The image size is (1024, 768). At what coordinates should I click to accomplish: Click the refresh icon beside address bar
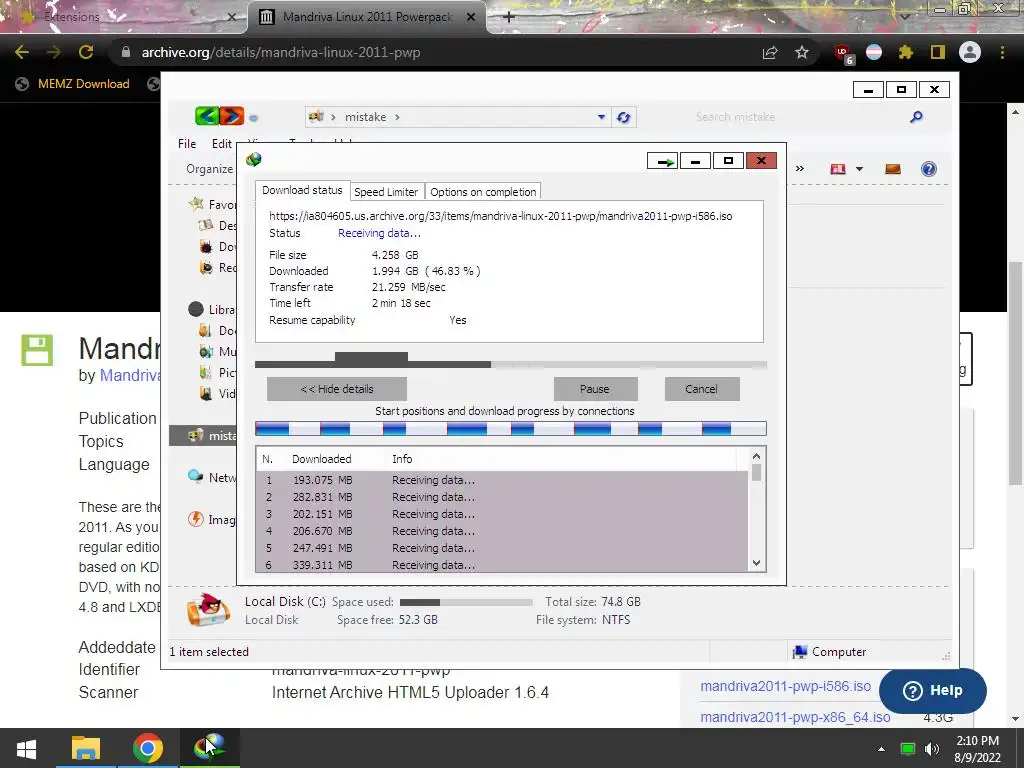coord(624,117)
